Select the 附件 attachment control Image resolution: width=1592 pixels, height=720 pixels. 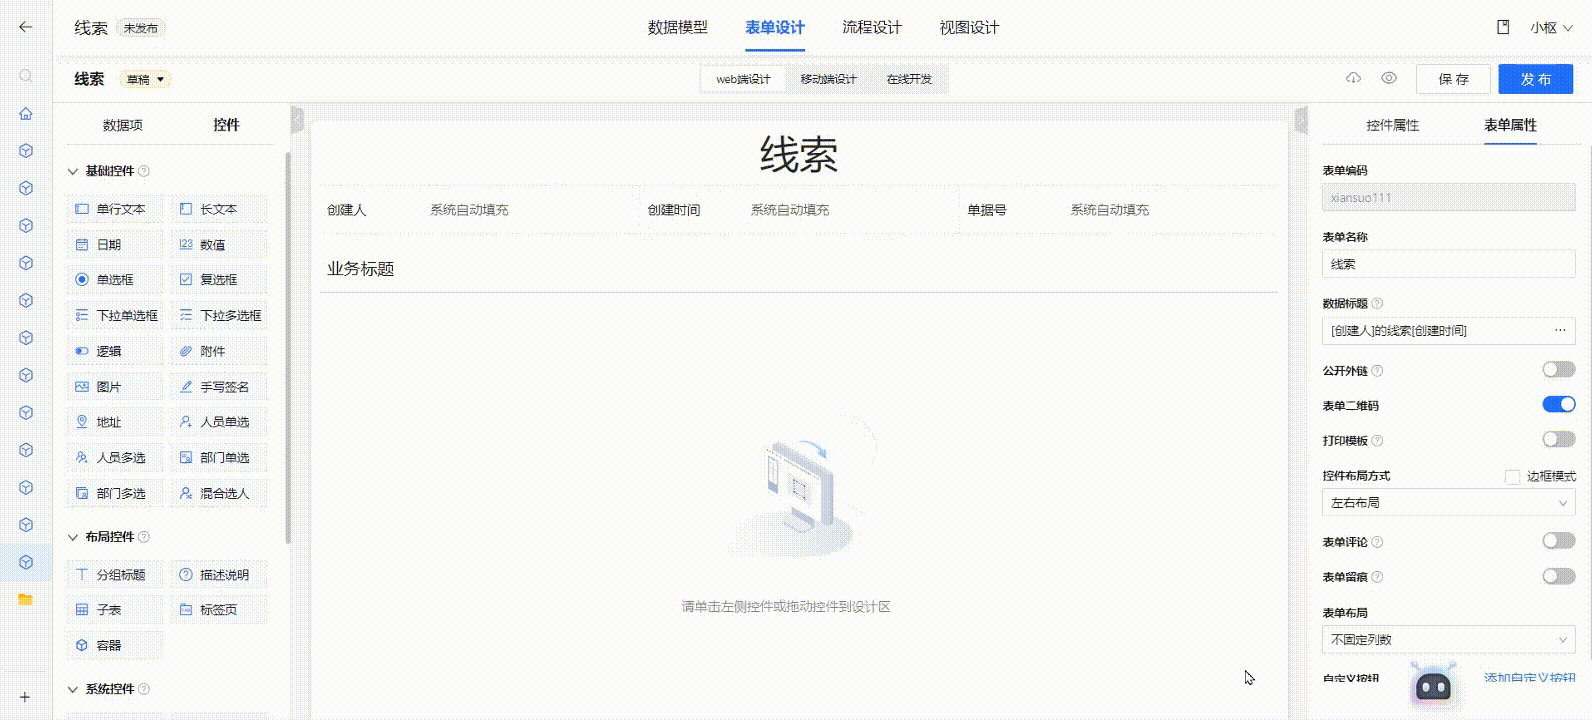[x=219, y=351]
